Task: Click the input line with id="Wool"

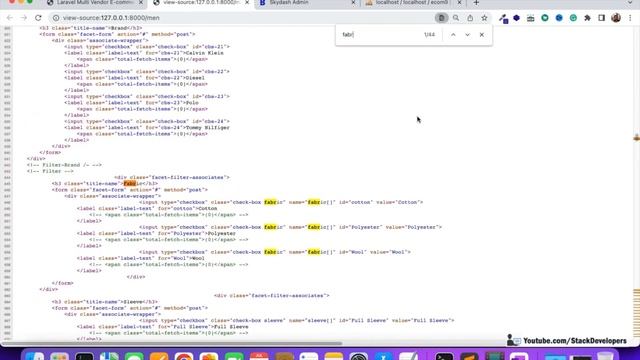Action: [x=275, y=252]
